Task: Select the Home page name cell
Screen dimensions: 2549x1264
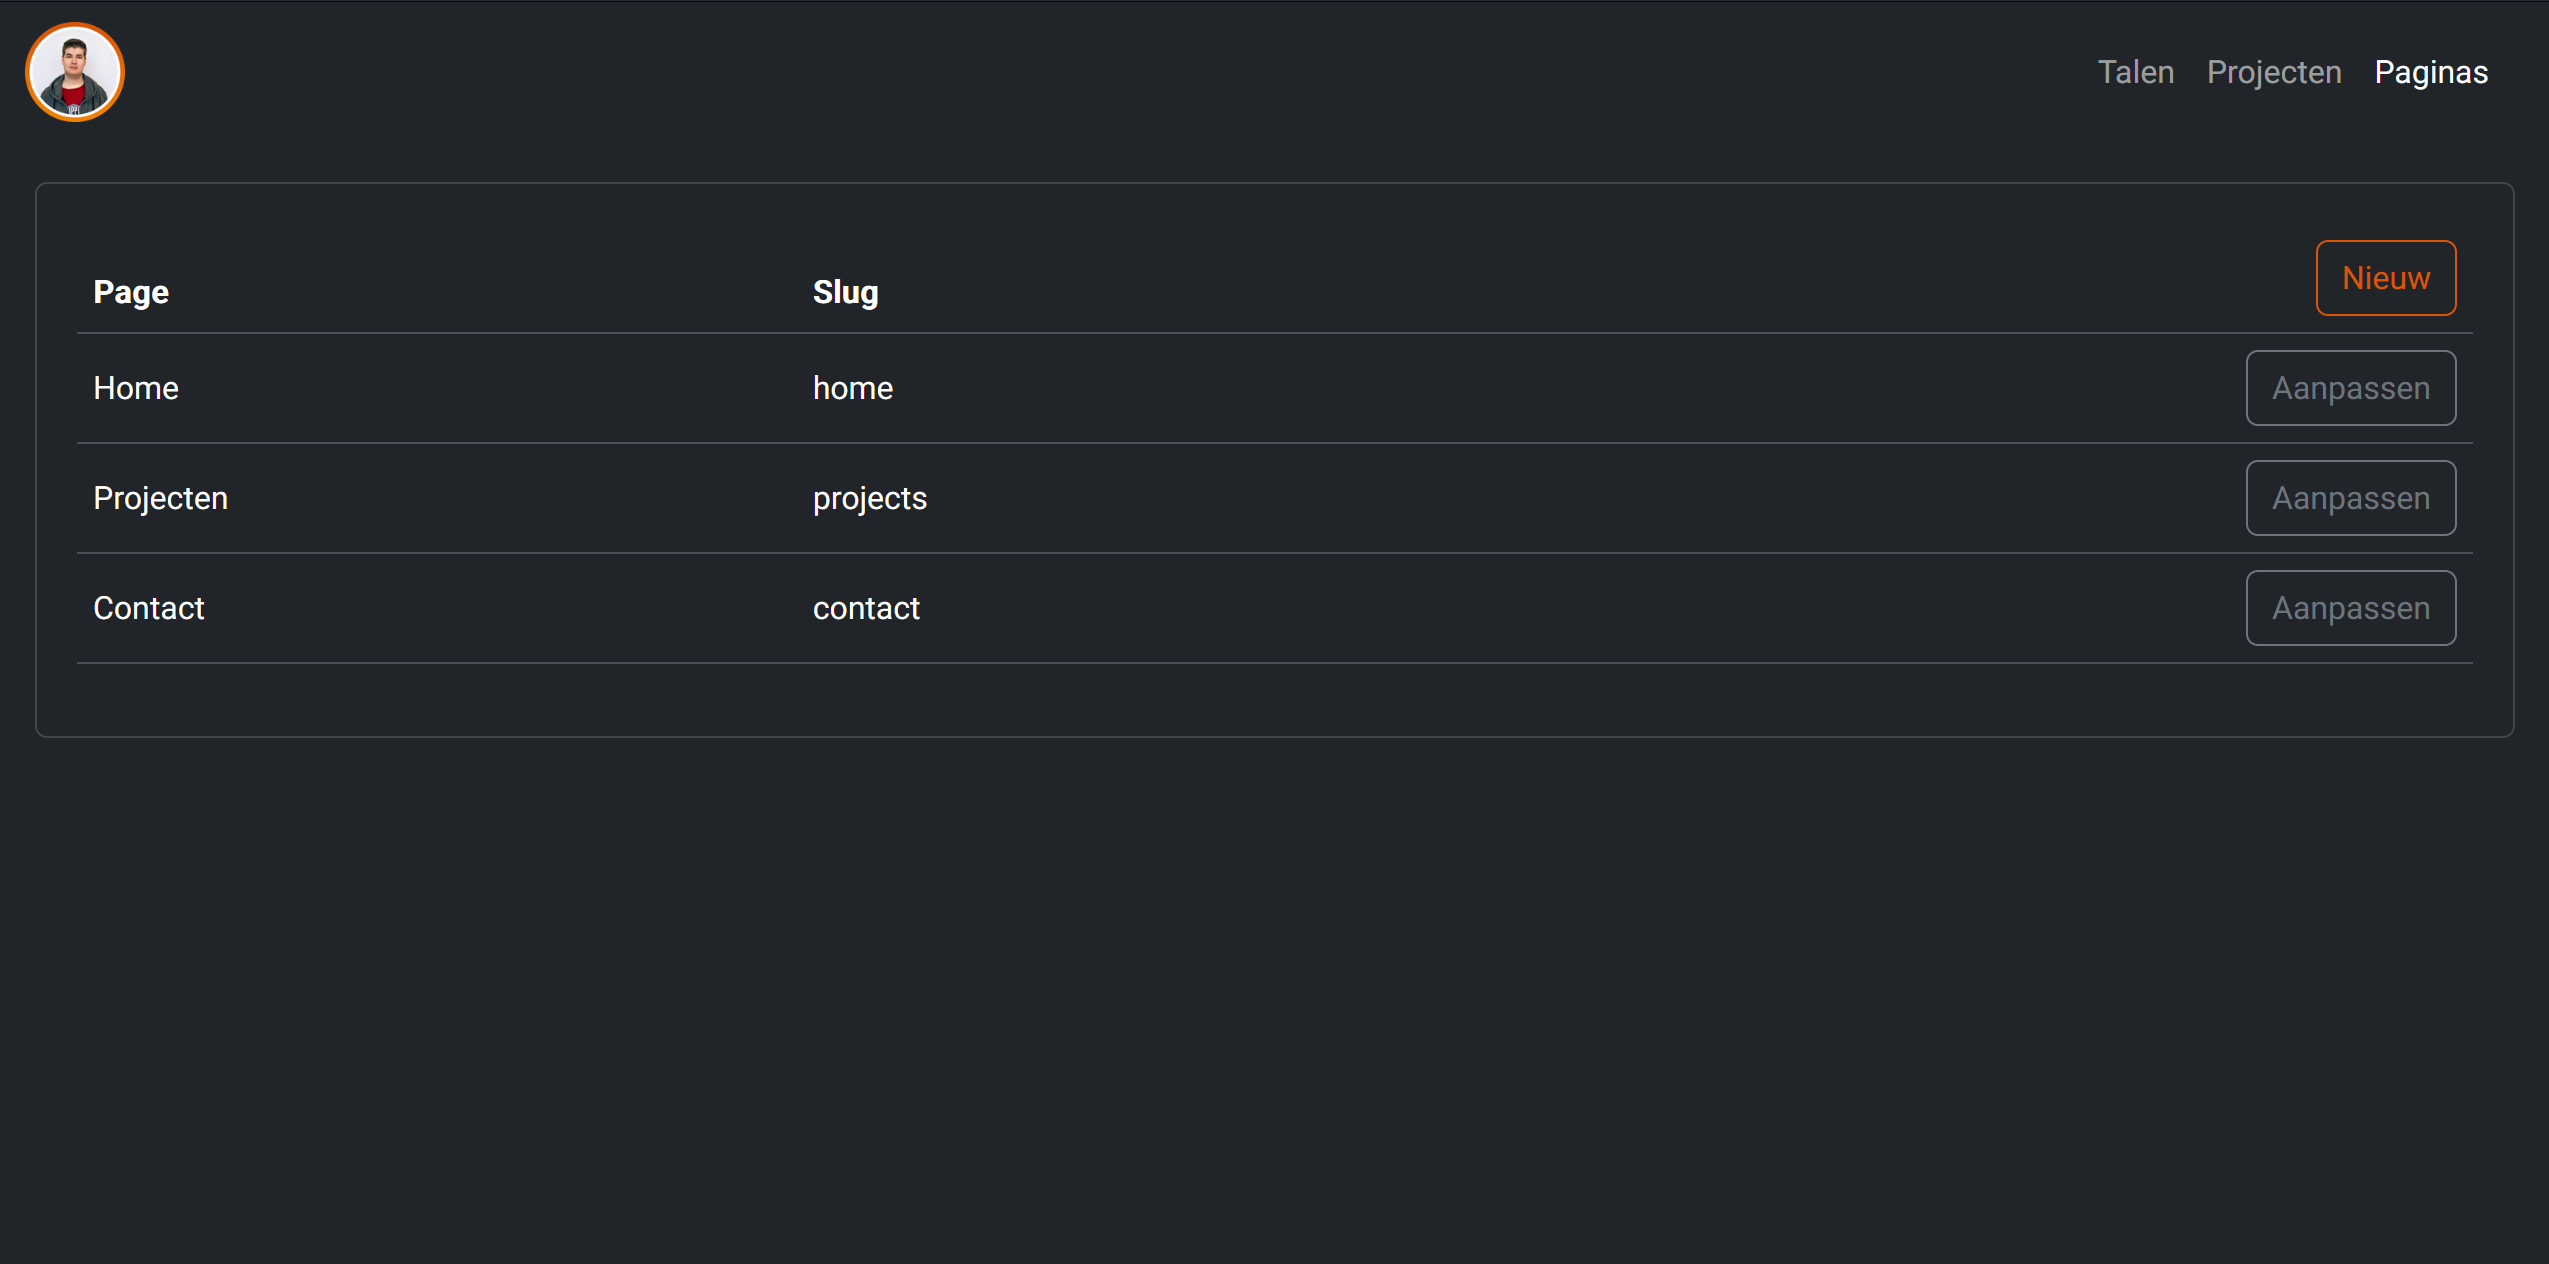Action: [136, 388]
